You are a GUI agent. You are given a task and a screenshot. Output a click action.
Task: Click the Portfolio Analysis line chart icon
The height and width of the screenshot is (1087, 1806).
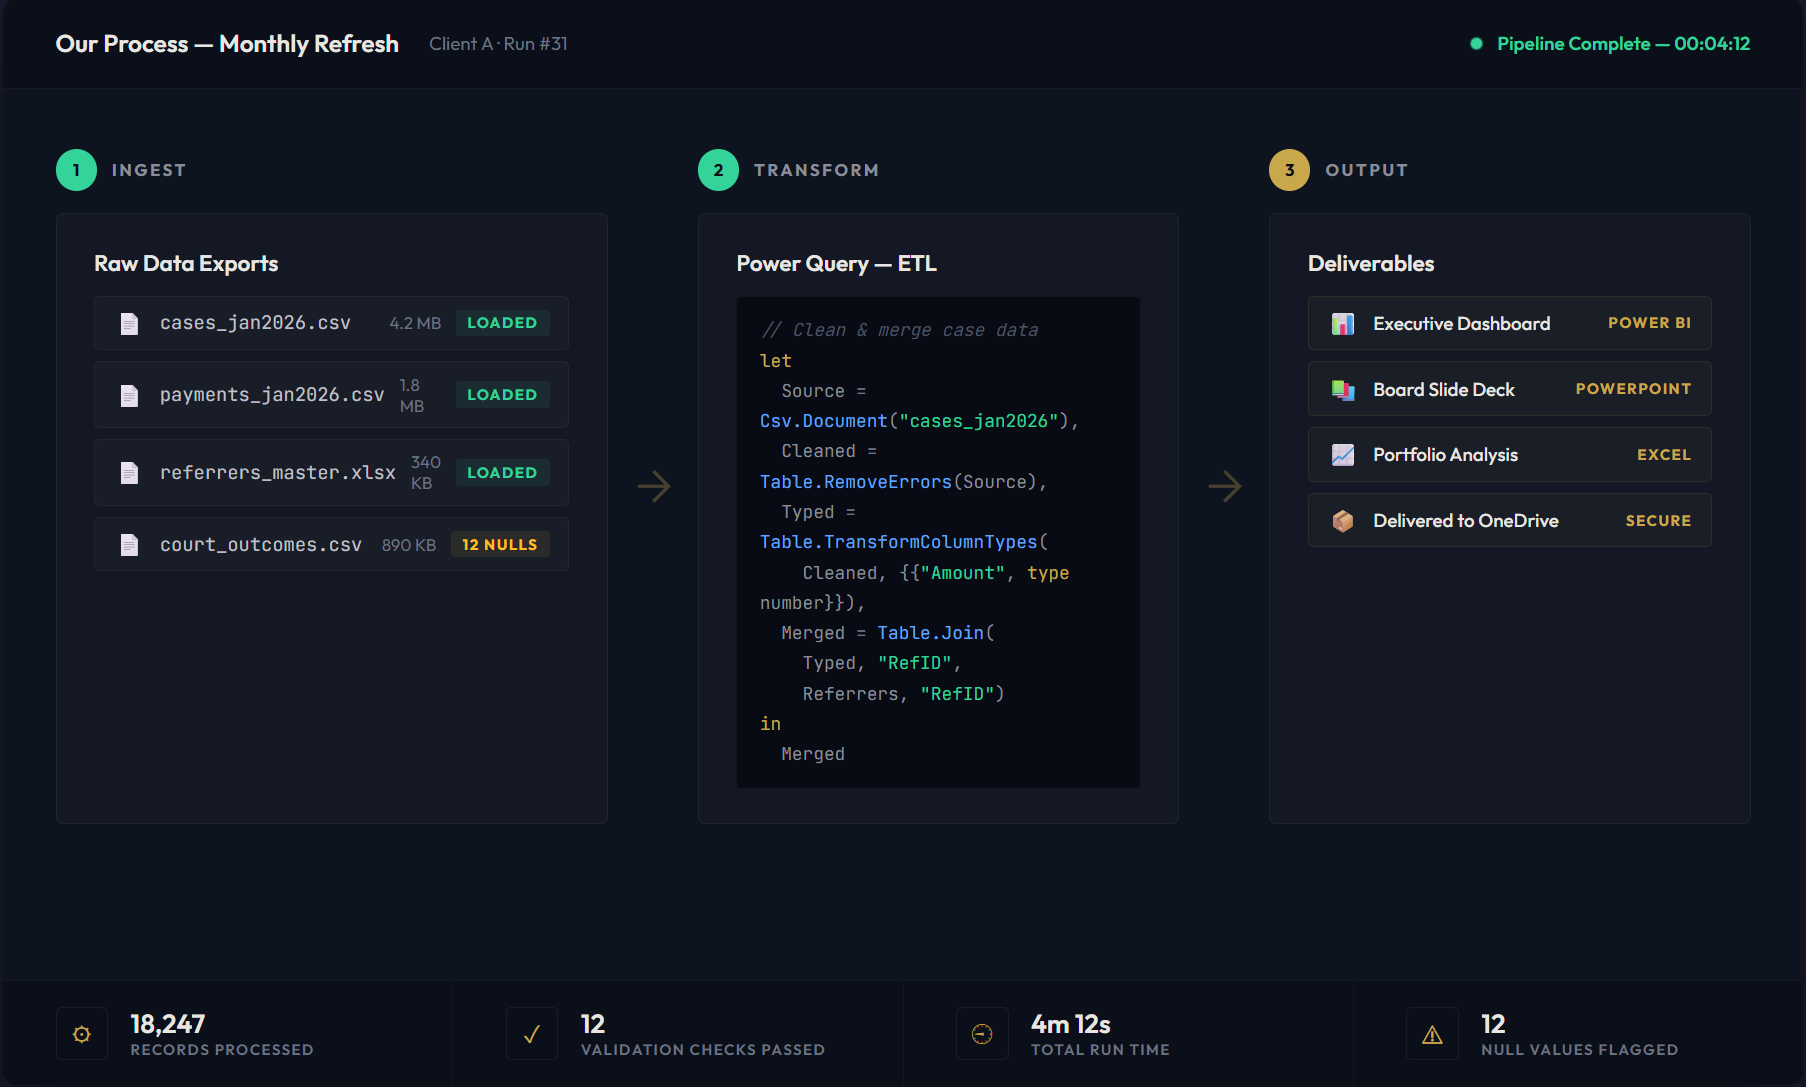pos(1342,455)
